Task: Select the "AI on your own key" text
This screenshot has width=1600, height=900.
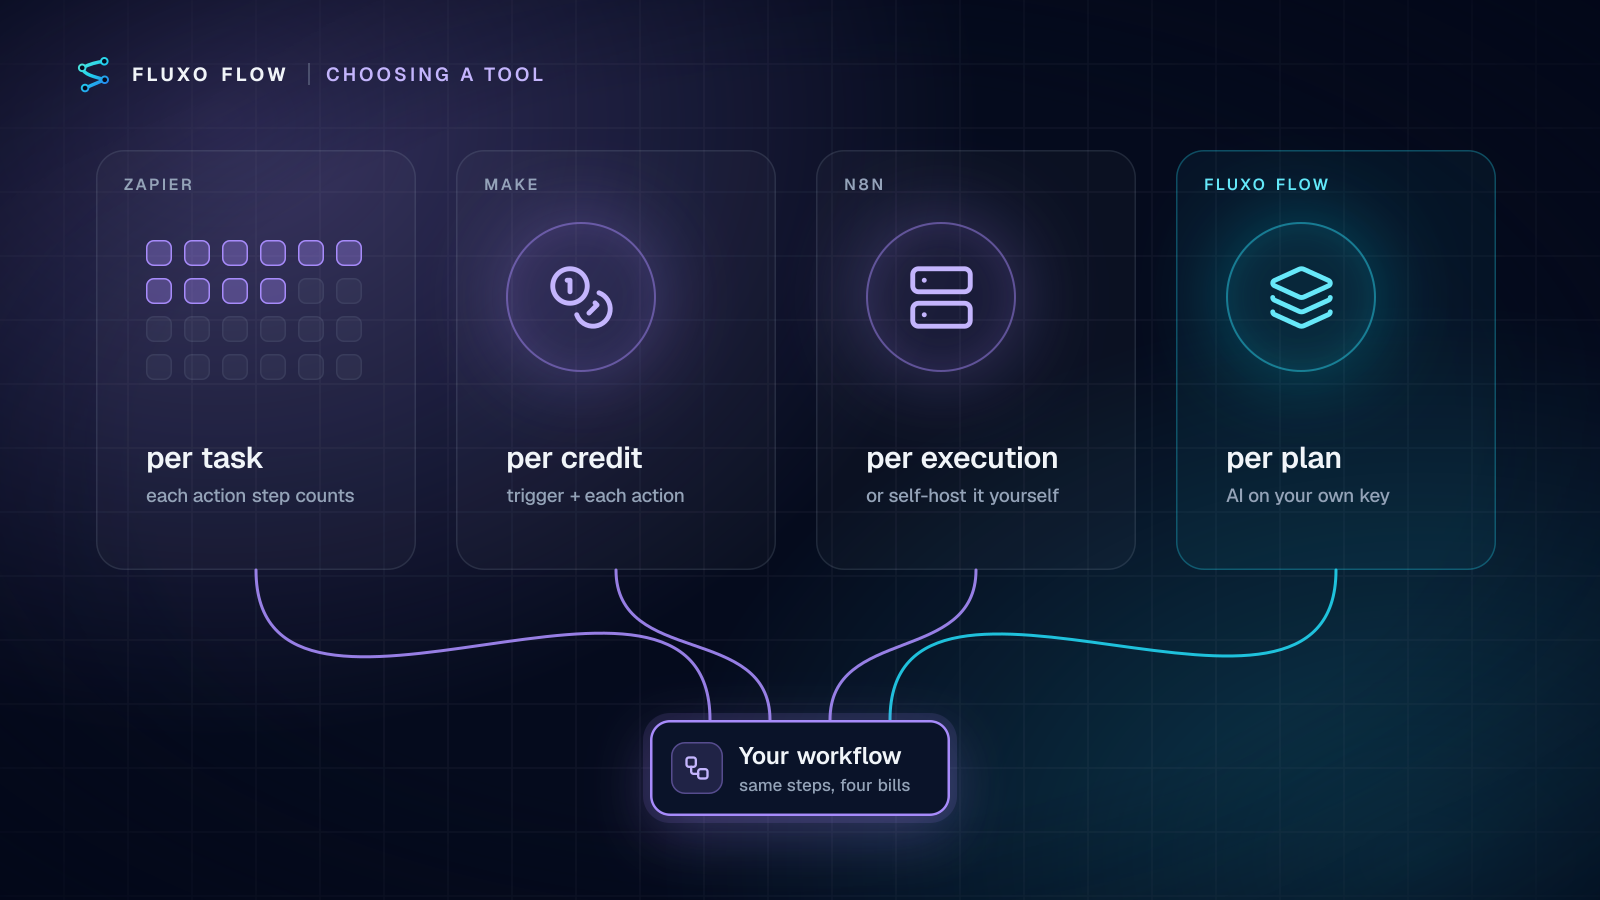Action: (x=1308, y=496)
